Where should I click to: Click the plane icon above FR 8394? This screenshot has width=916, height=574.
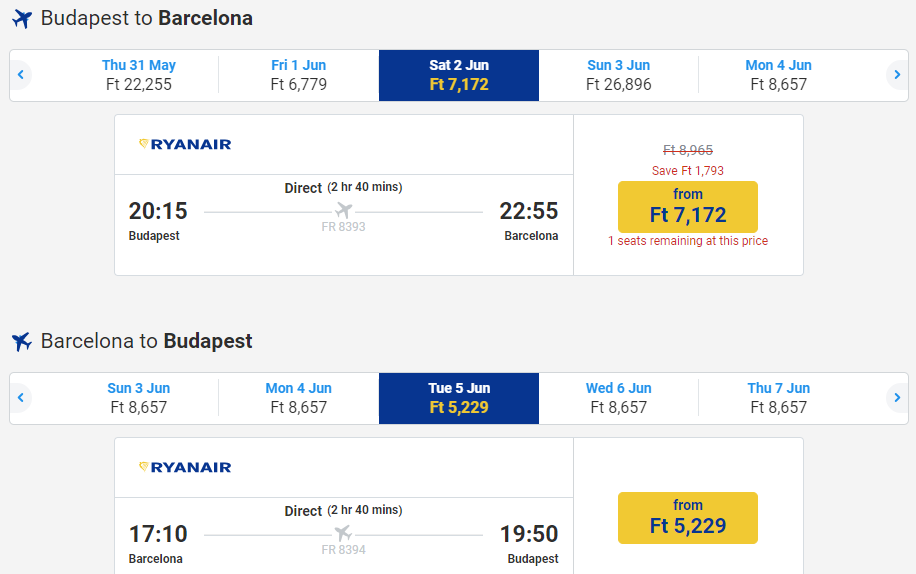[343, 533]
